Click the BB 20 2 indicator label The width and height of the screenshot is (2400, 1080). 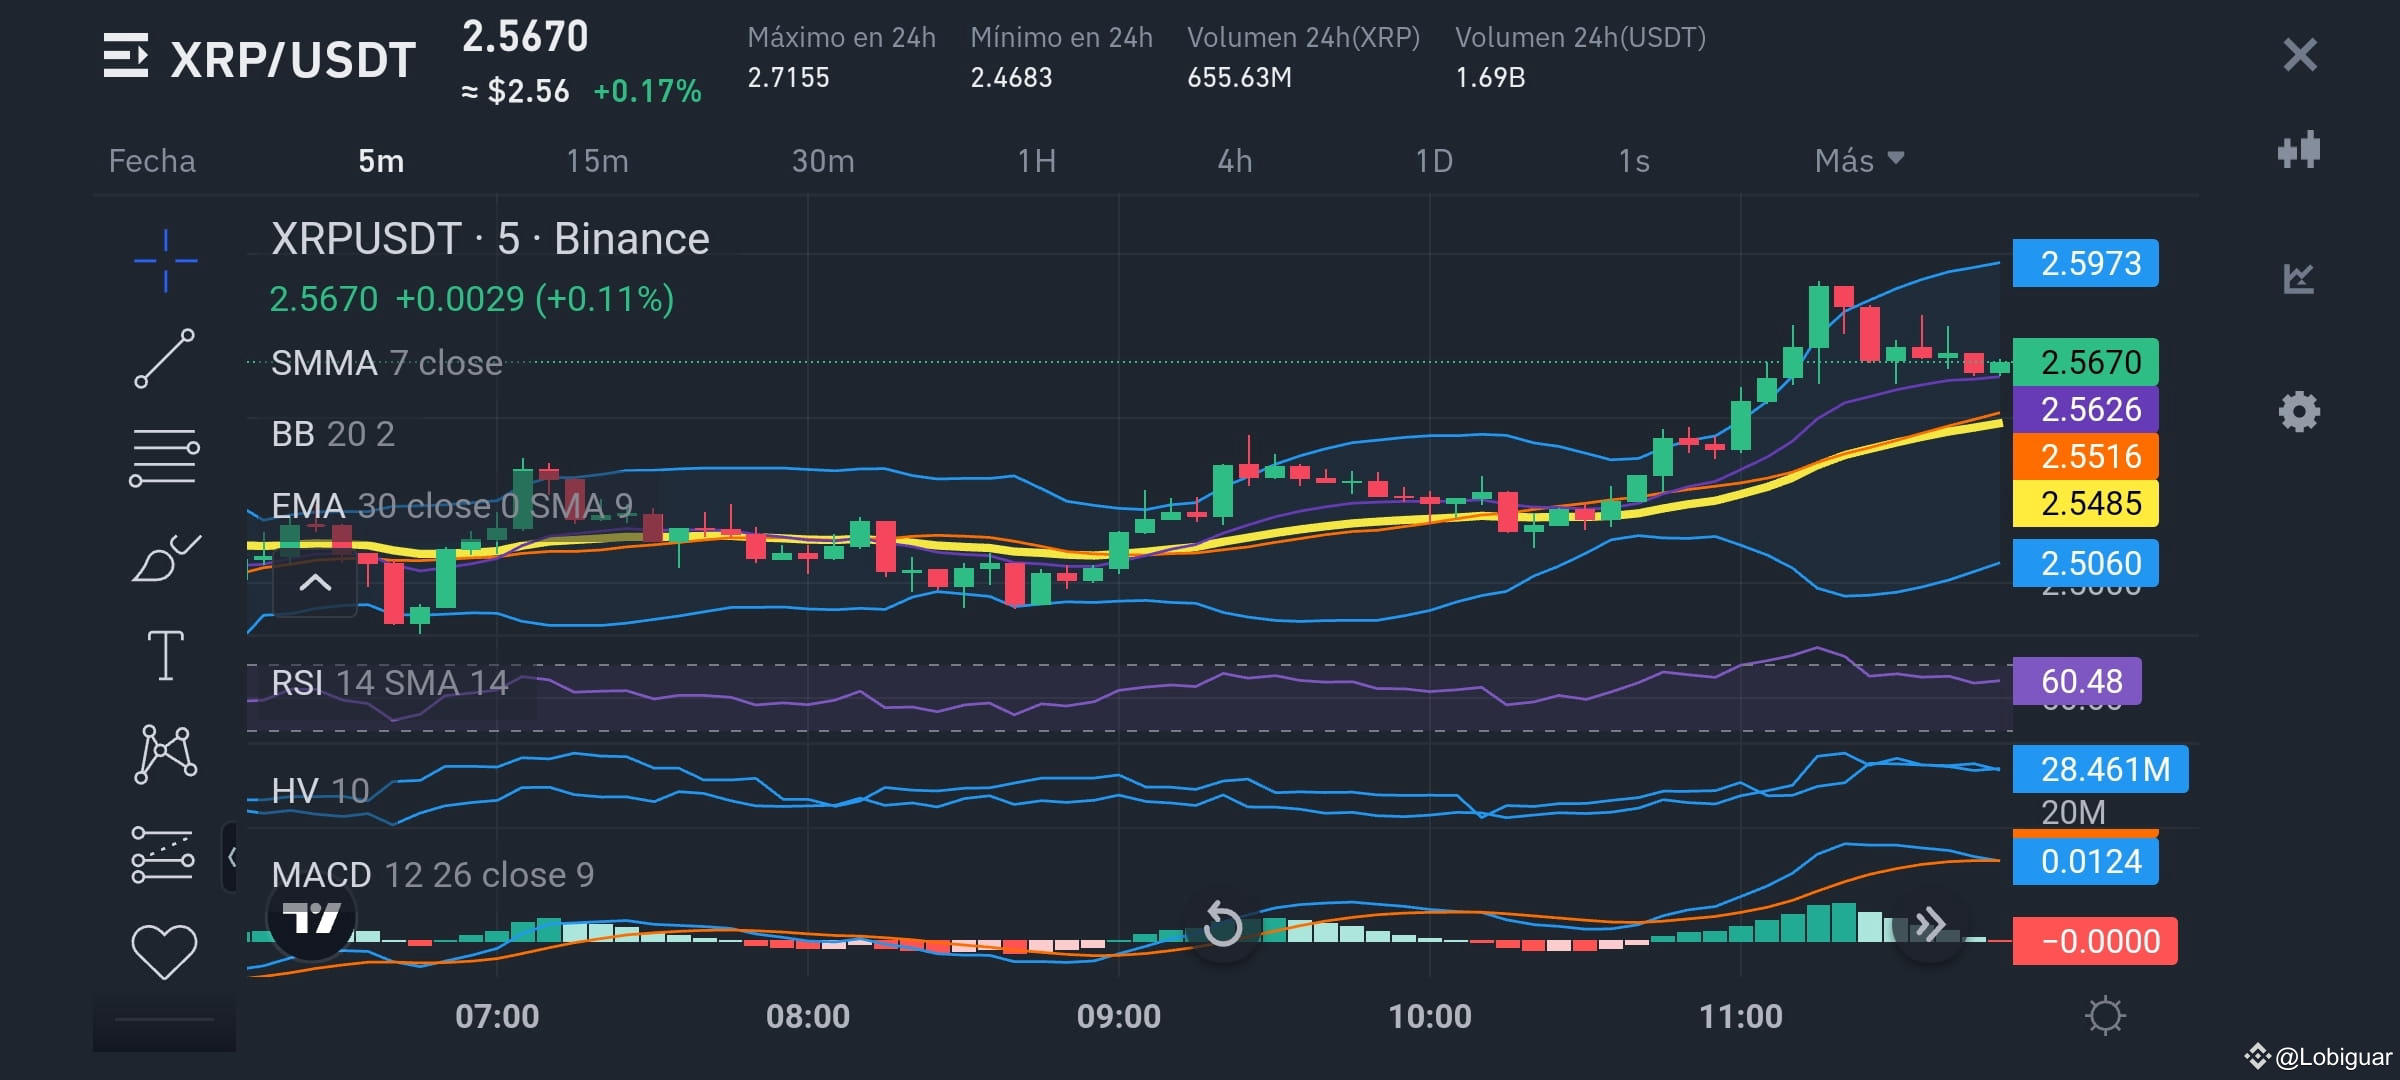click(x=333, y=434)
